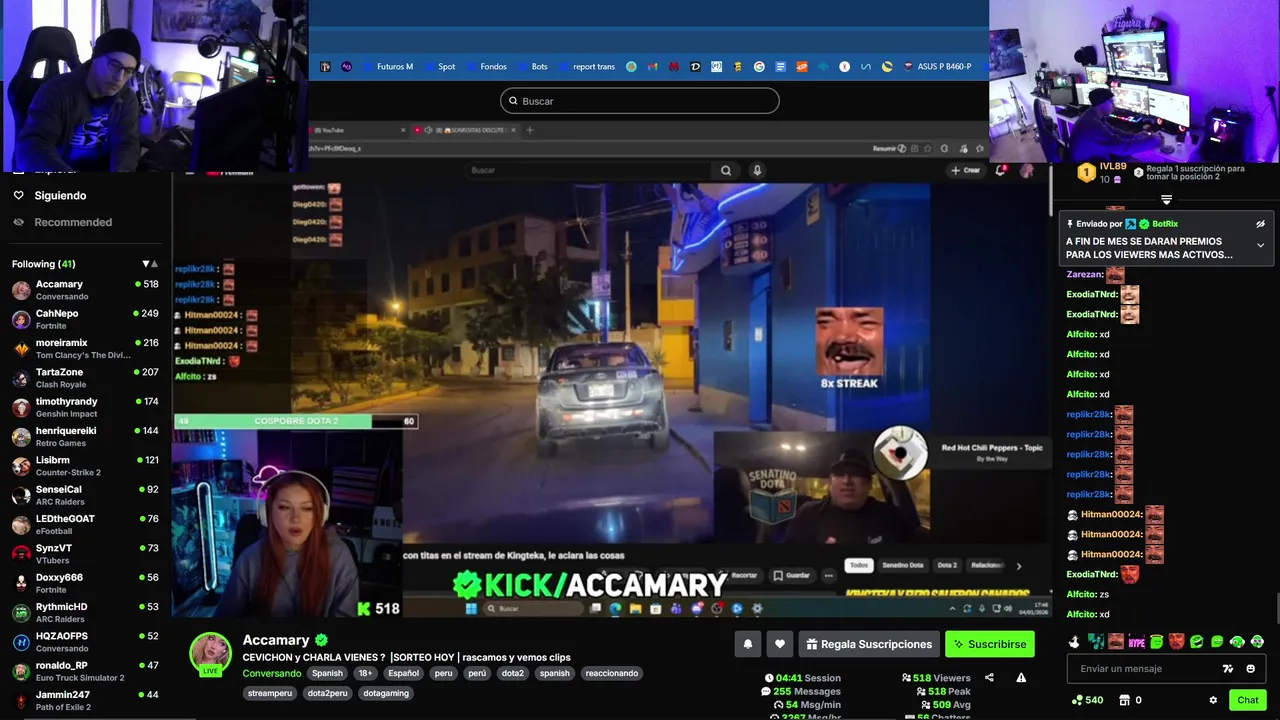Click Regala Suscripciones button
This screenshot has height=720, width=1280.
pos(869,644)
